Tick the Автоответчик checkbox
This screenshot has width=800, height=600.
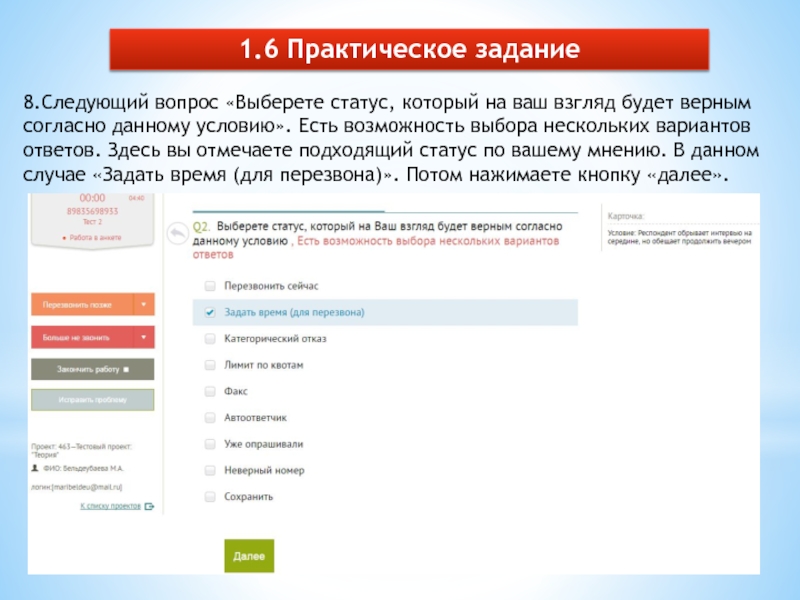[210, 418]
